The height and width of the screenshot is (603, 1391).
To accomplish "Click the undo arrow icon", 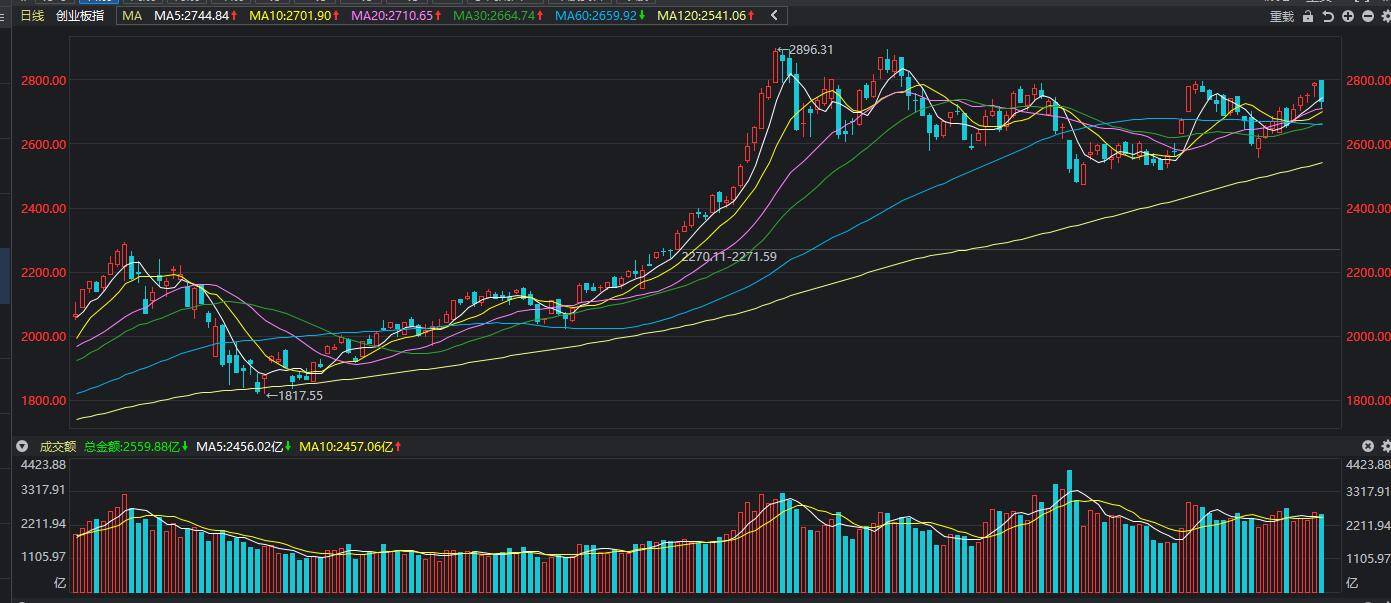I will (x=1328, y=16).
